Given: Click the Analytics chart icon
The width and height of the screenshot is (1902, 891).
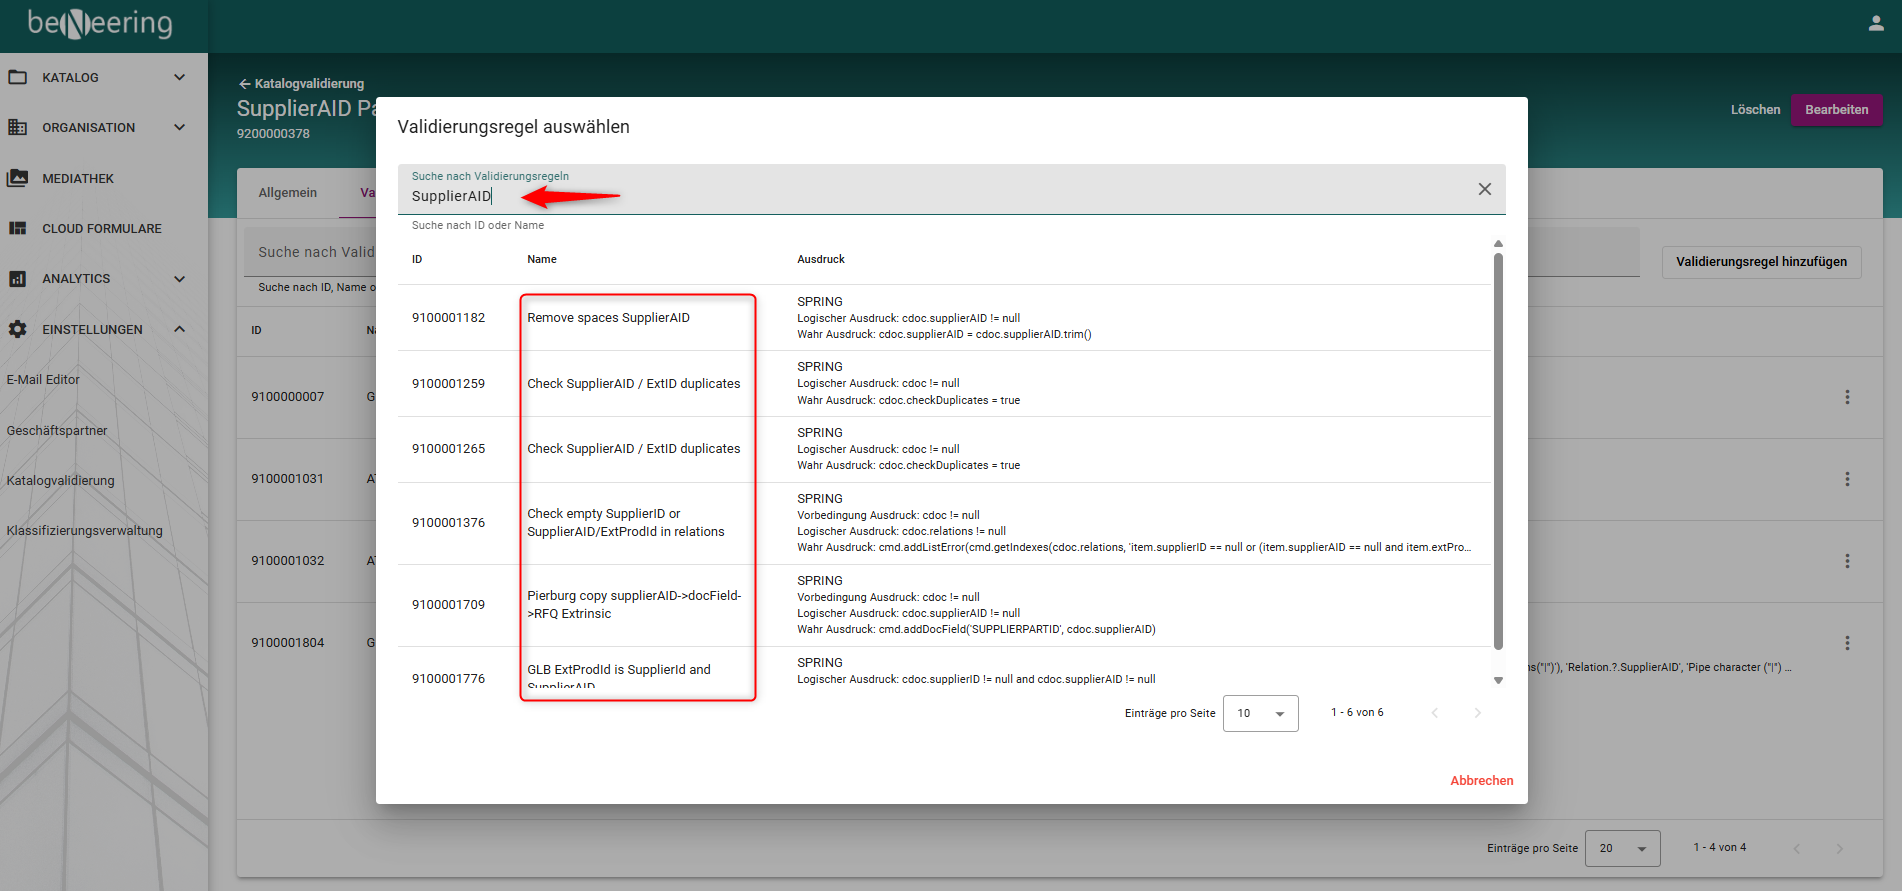Looking at the screenshot, I should [x=18, y=279].
